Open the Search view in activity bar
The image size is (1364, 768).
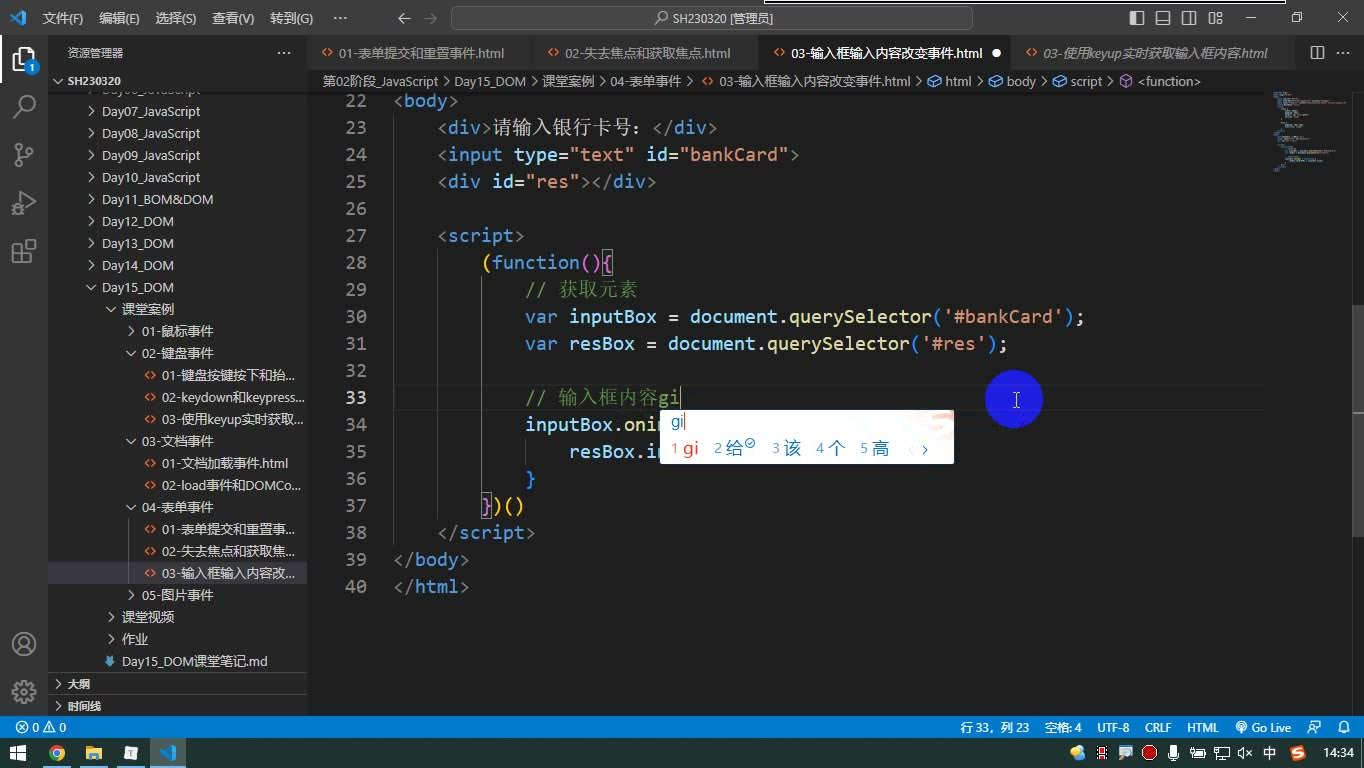24,106
